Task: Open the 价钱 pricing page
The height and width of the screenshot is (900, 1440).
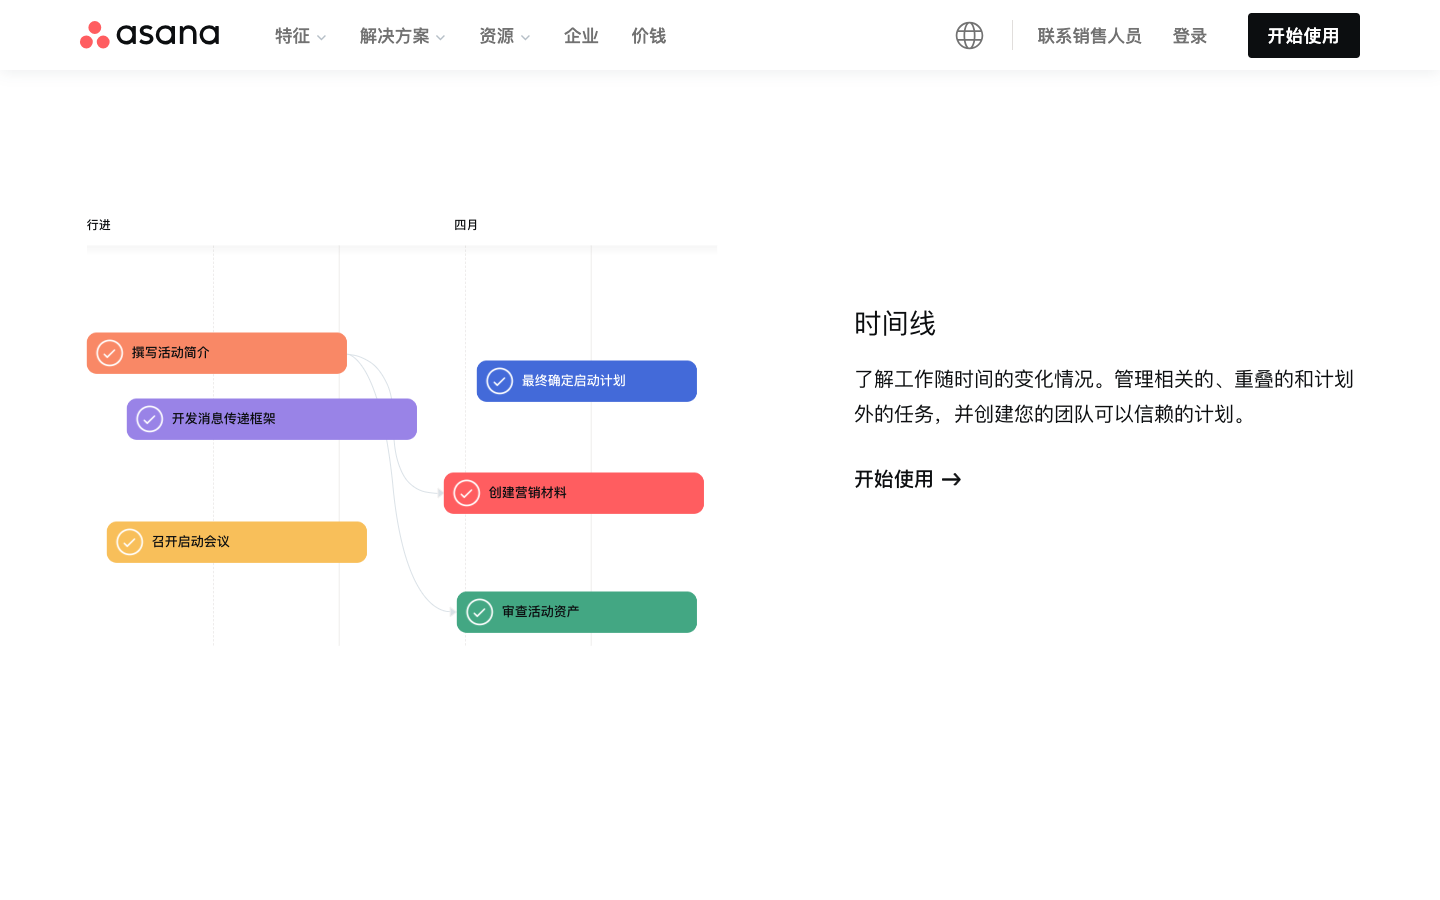Action: tap(649, 36)
